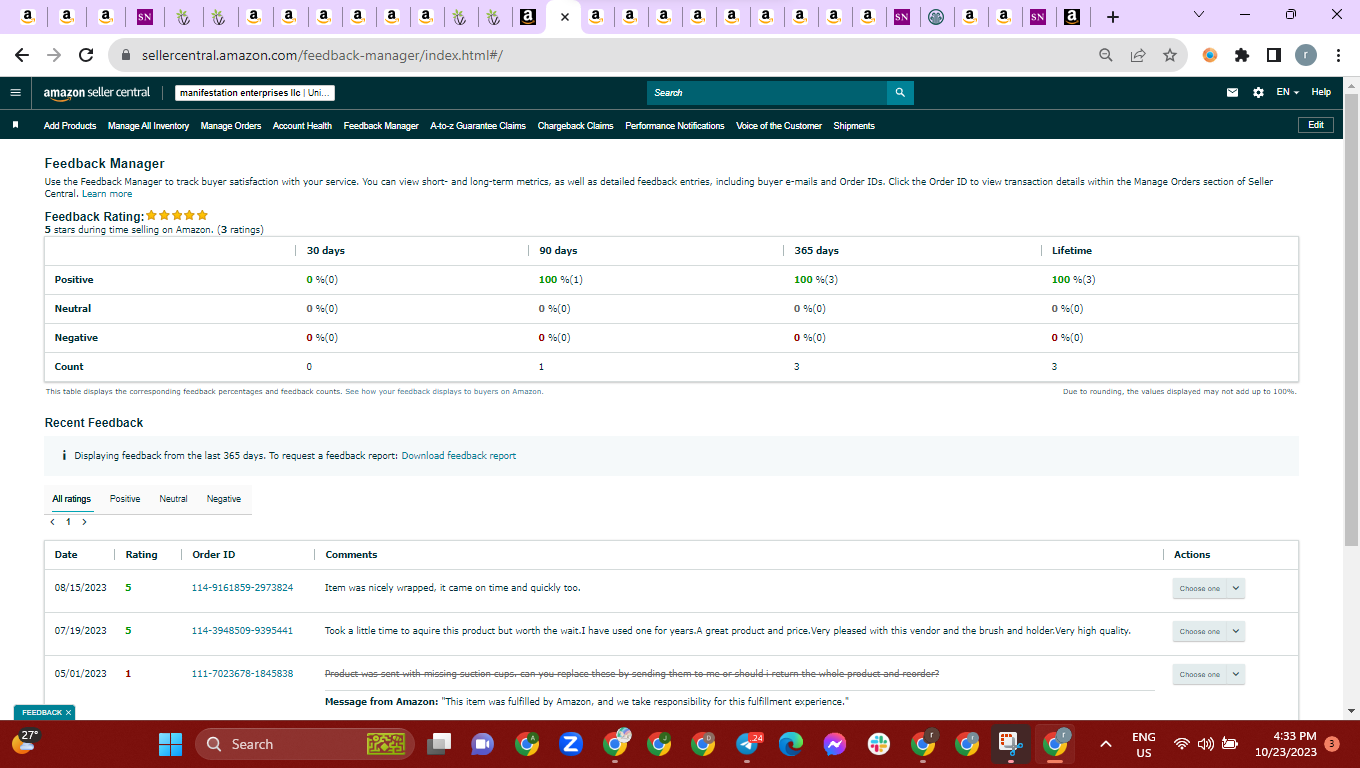This screenshot has width=1360, height=768.
Task: Close the active browser tab
Action: tap(565, 17)
